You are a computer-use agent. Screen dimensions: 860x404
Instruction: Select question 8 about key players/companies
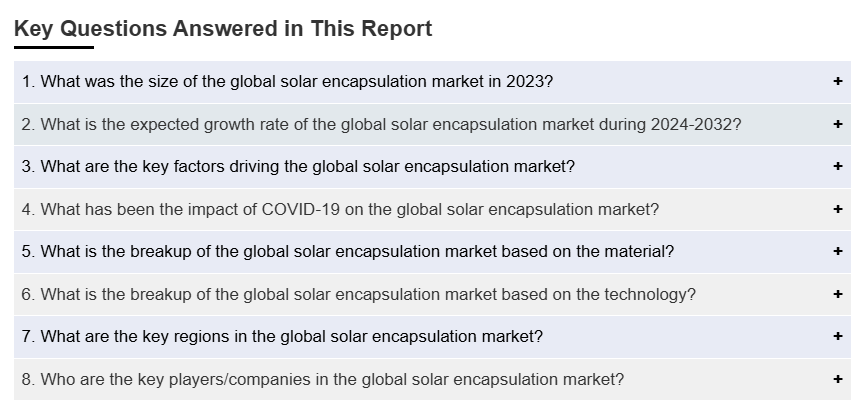click(x=322, y=379)
